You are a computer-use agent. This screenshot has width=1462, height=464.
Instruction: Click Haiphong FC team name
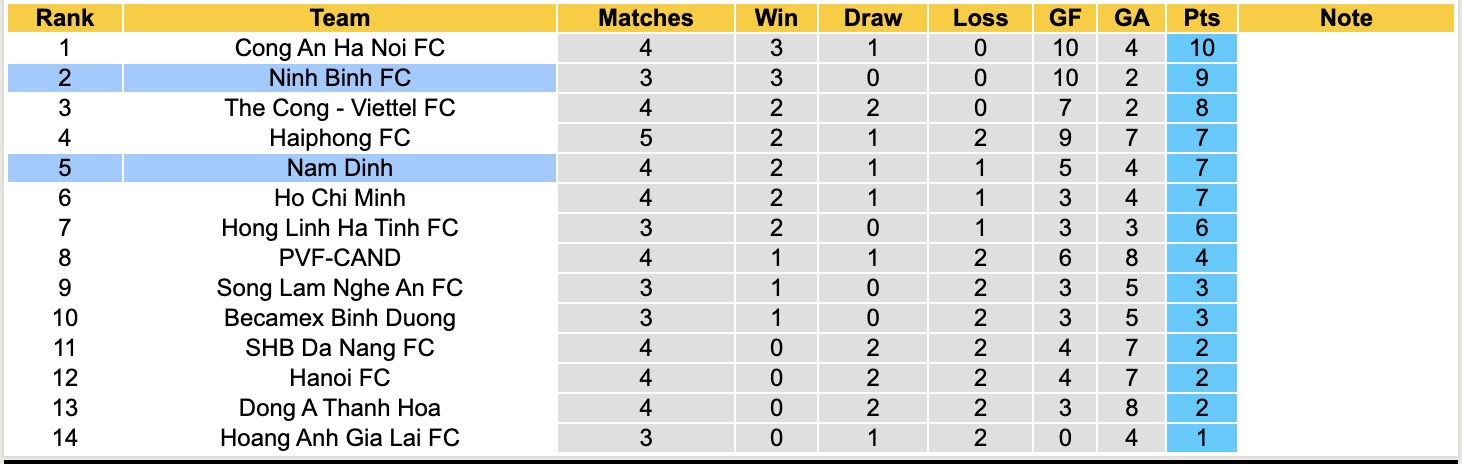coord(340,138)
